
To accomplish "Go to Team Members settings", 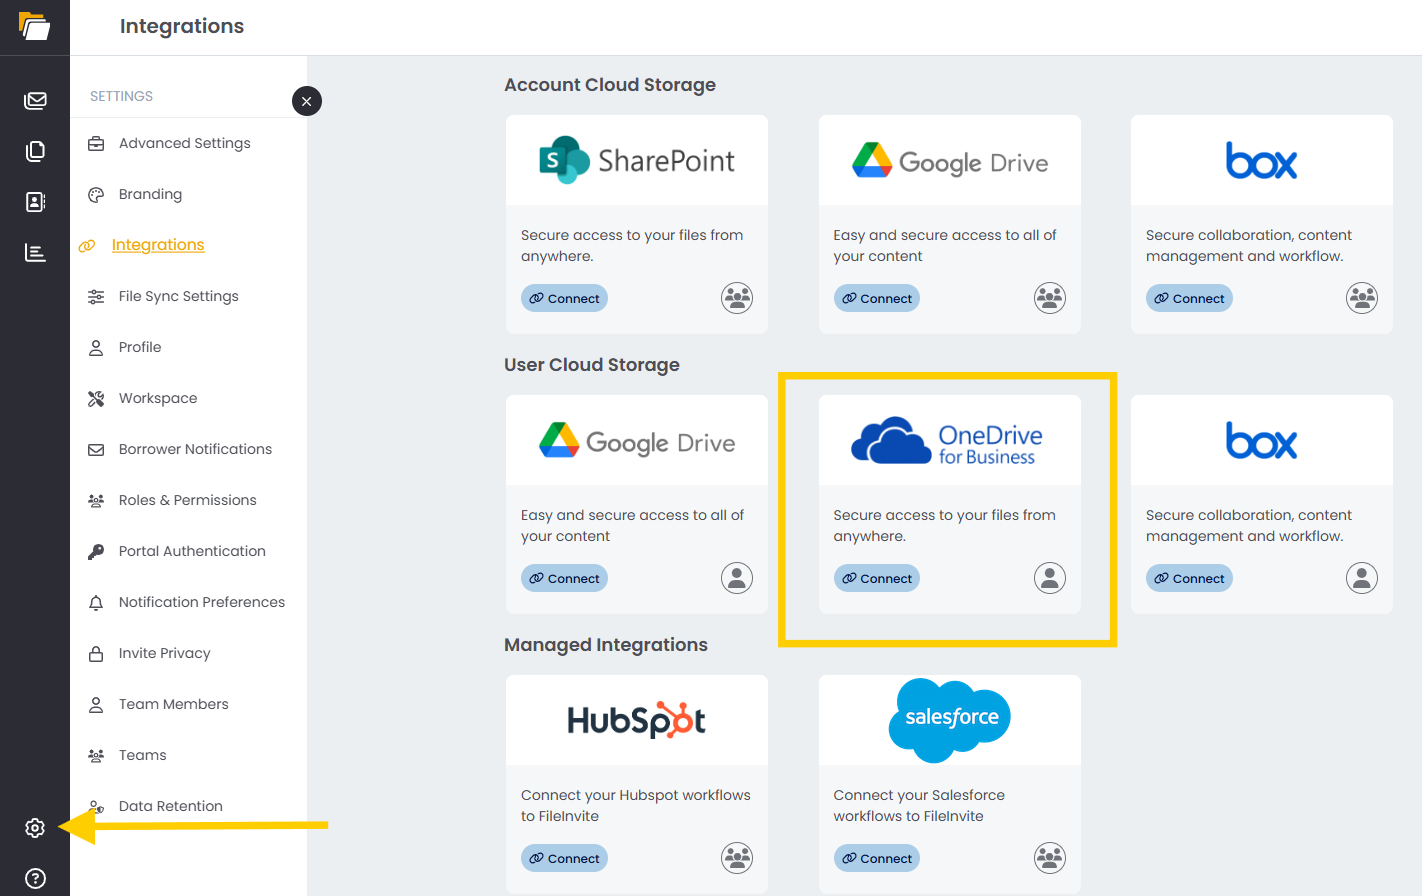I will [173, 704].
